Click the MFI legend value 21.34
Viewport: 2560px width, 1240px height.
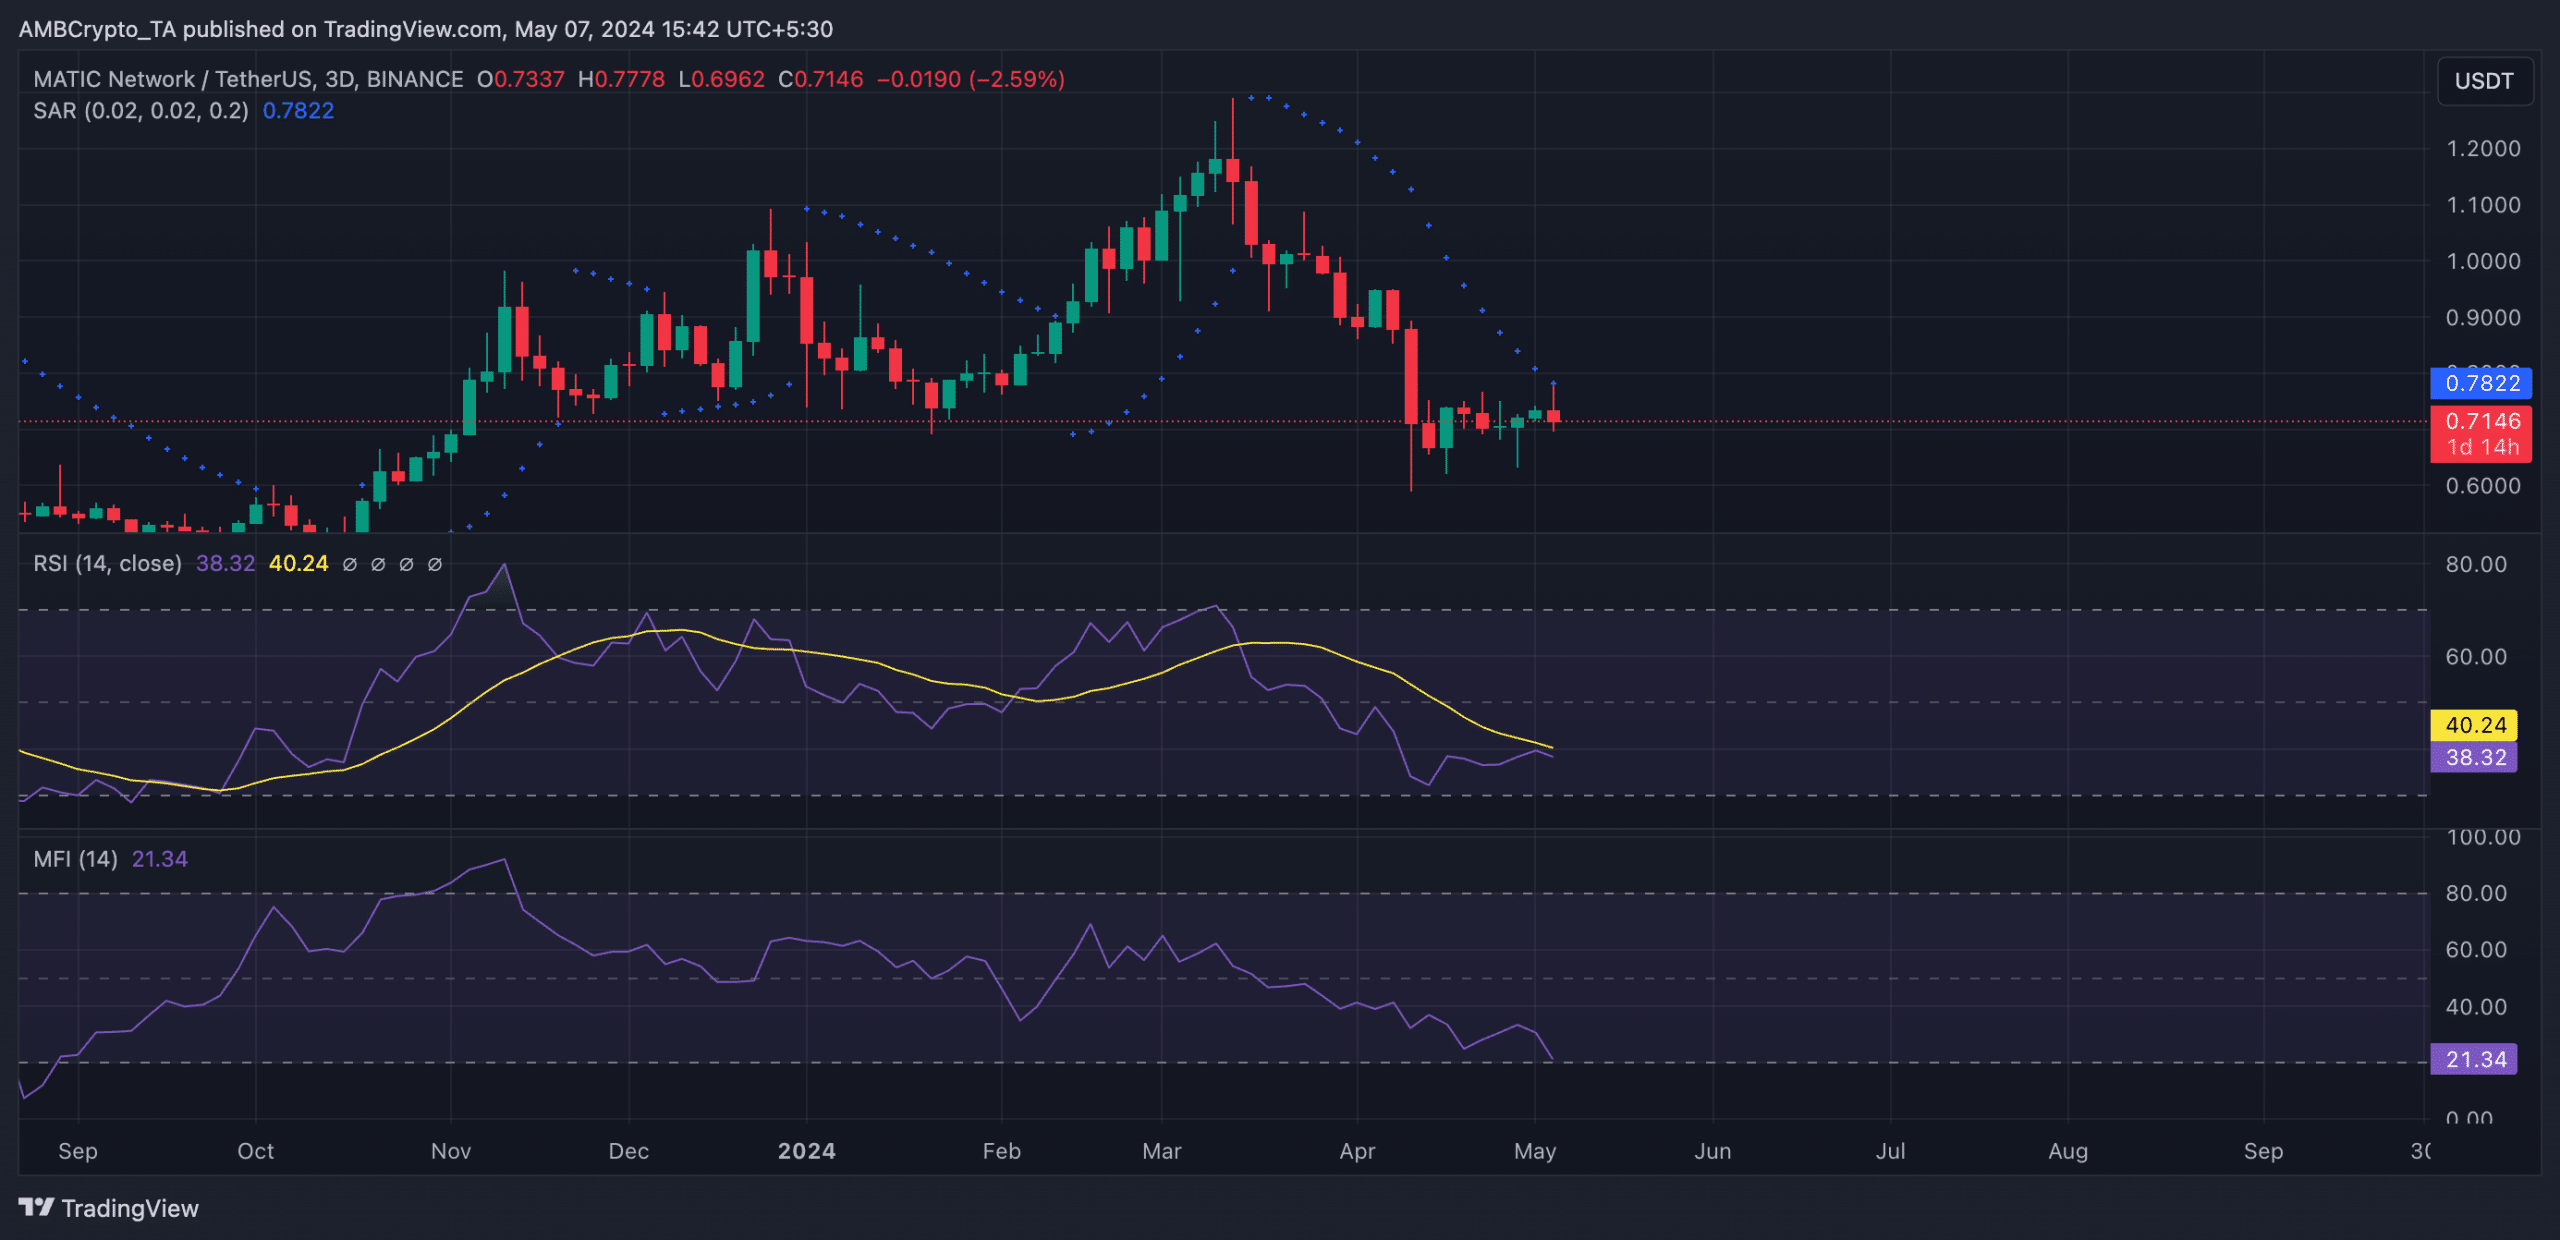(160, 859)
